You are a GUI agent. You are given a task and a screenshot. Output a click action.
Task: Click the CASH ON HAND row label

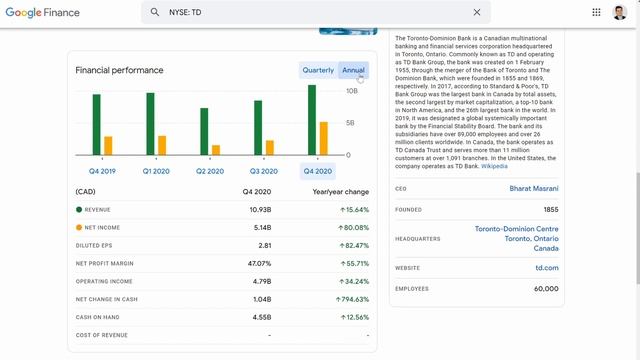pyautogui.click(x=98, y=317)
